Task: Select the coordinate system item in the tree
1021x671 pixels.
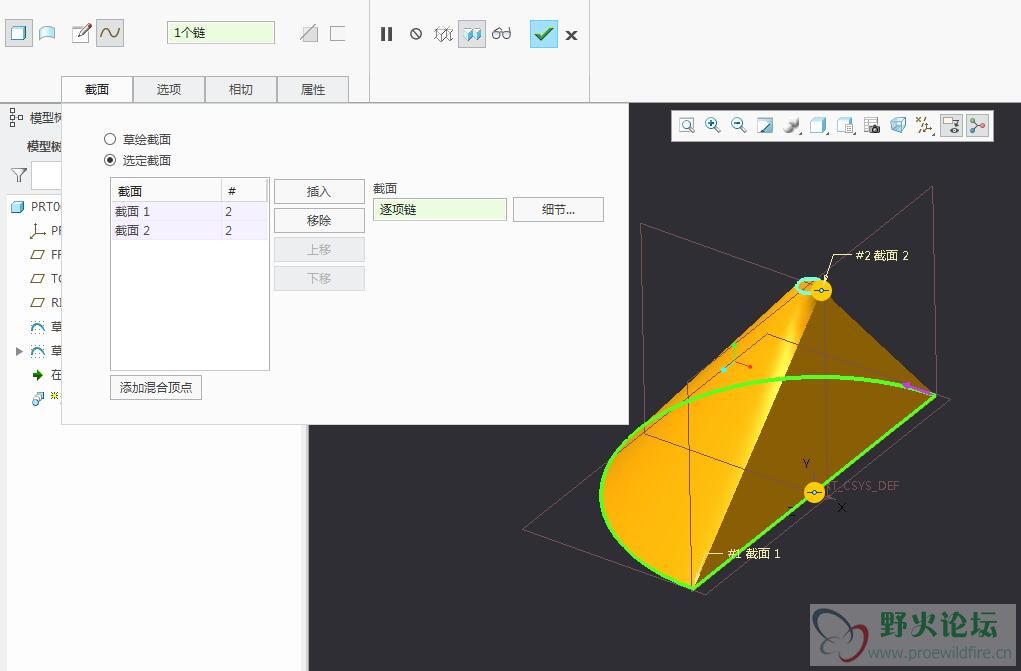Action: pyautogui.click(x=46, y=231)
